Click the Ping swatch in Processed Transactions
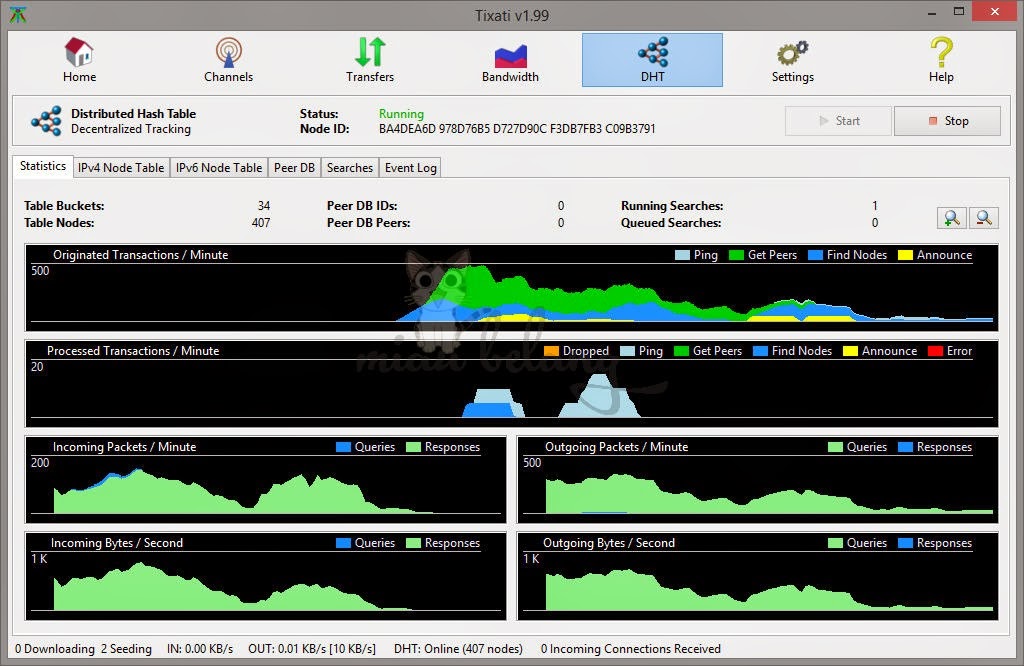The image size is (1024, 666). pos(627,351)
